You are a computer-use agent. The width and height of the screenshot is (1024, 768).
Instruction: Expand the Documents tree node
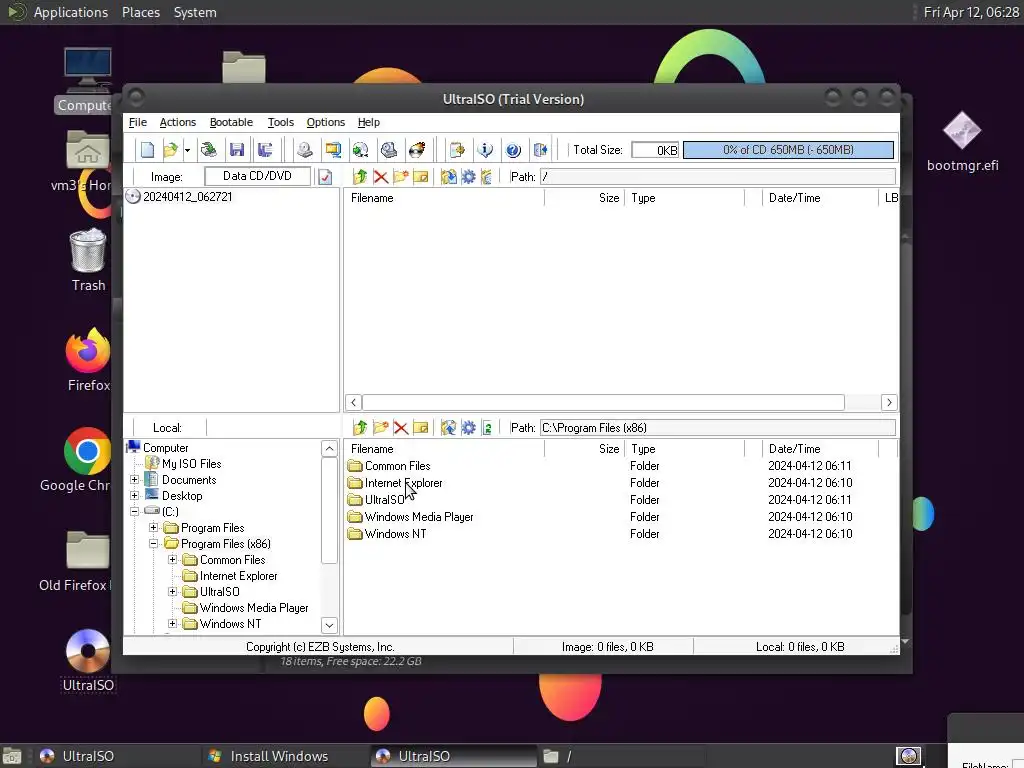(x=135, y=479)
